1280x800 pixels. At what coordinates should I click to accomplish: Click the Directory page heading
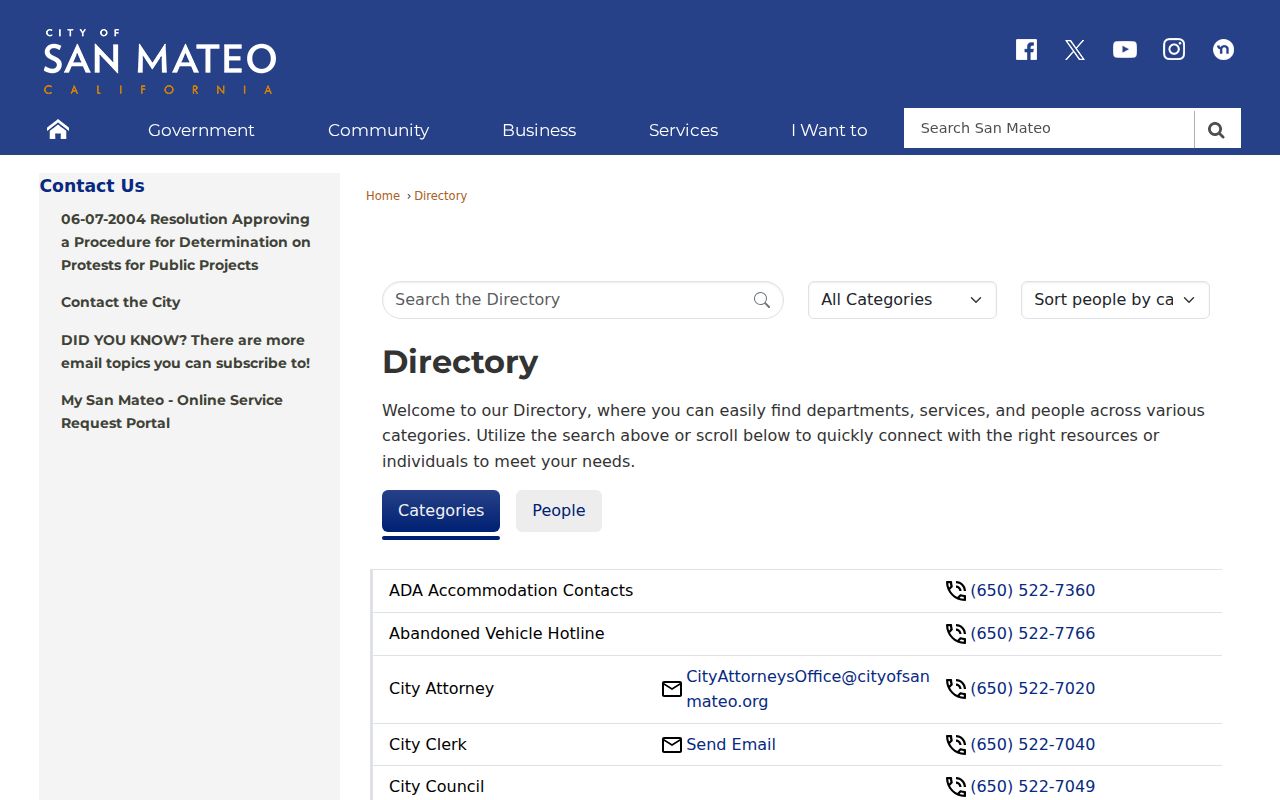point(460,362)
